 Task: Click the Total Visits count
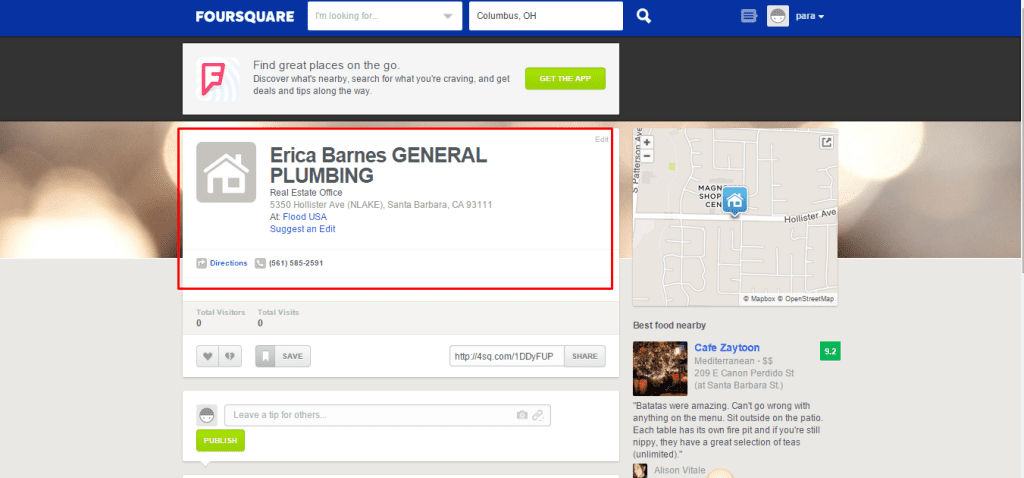pos(260,323)
